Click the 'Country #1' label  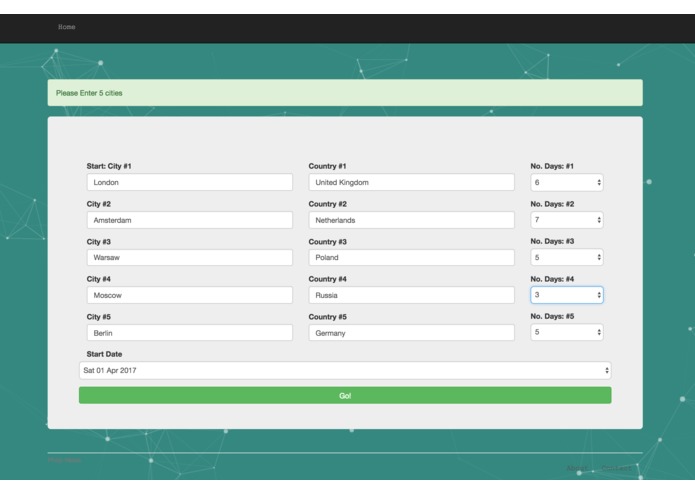point(328,166)
